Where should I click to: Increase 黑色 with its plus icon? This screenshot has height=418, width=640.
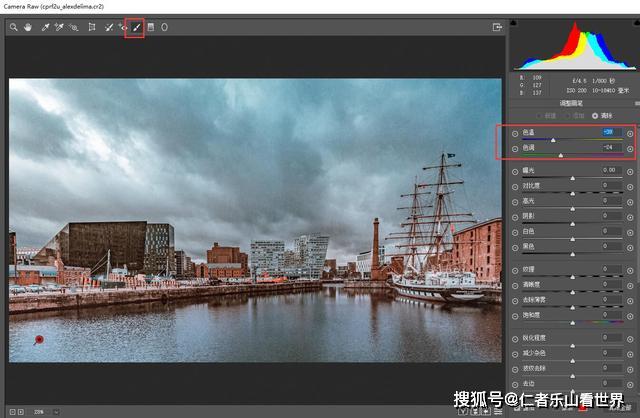tap(630, 248)
